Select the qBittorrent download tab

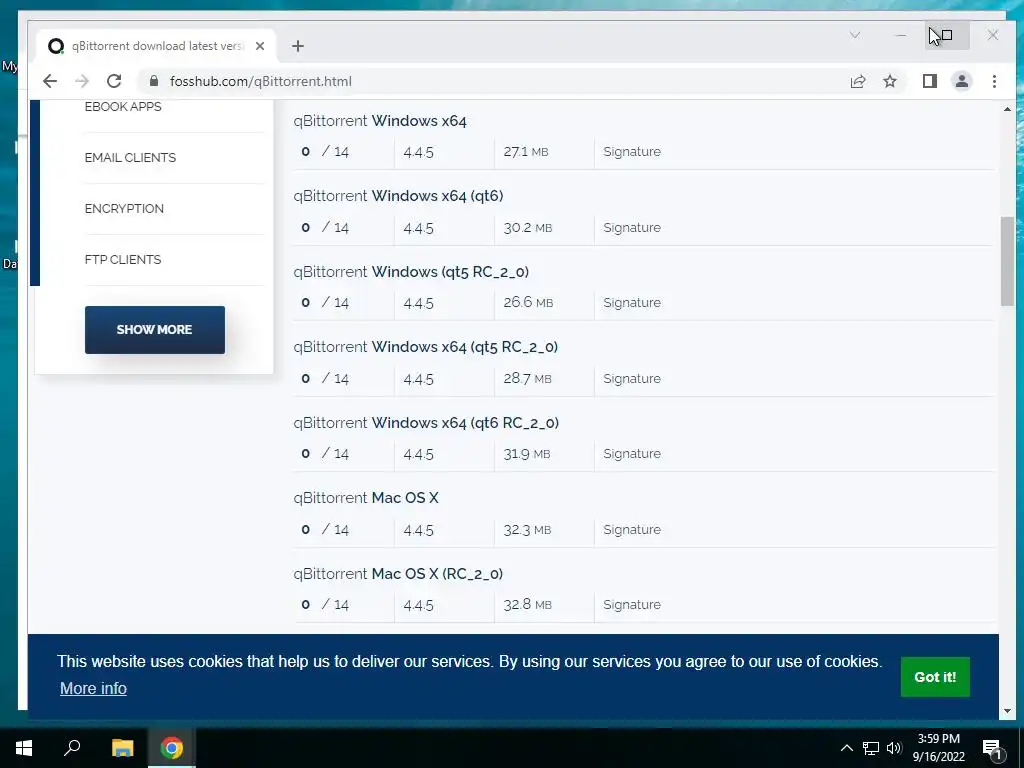[x=157, y=46]
